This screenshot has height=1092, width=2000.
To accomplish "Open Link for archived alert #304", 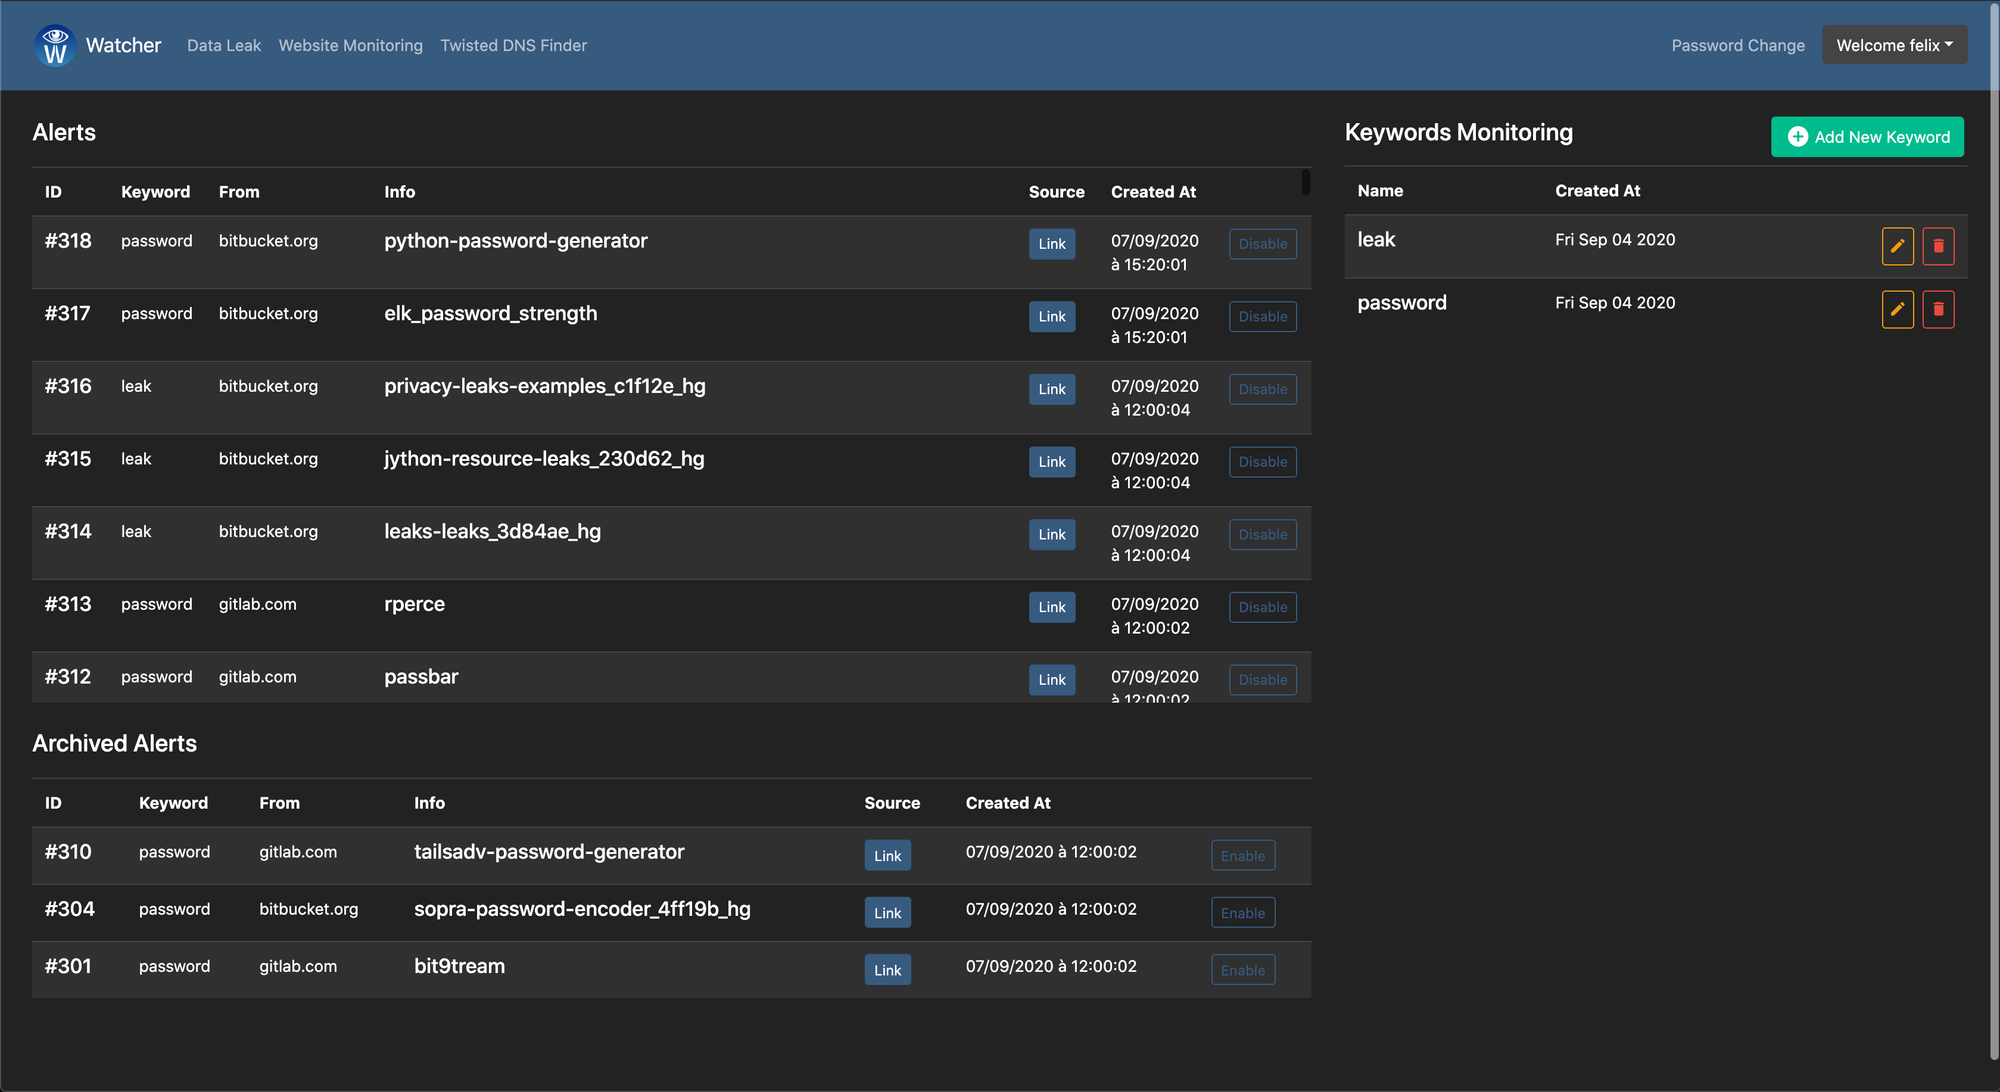I will 887,913.
